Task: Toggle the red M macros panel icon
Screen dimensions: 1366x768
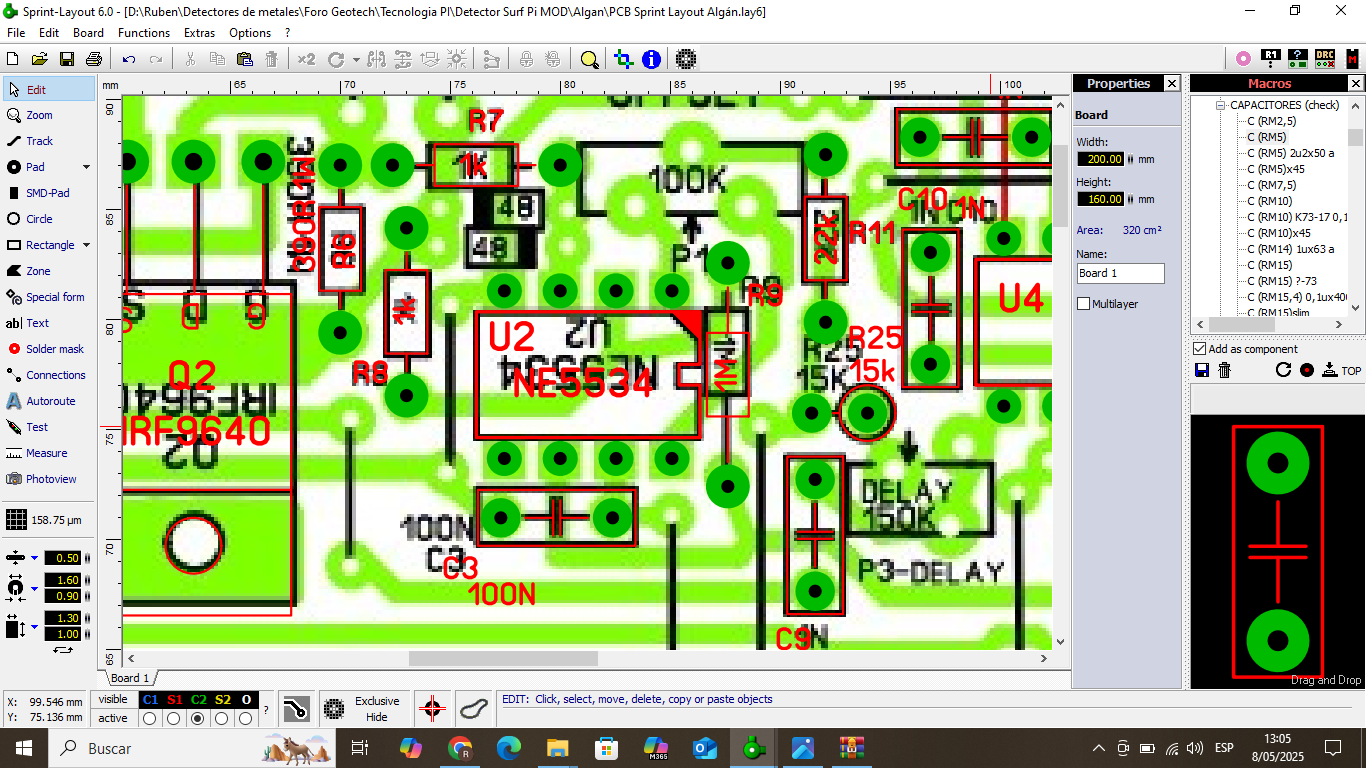Action: (1352, 58)
